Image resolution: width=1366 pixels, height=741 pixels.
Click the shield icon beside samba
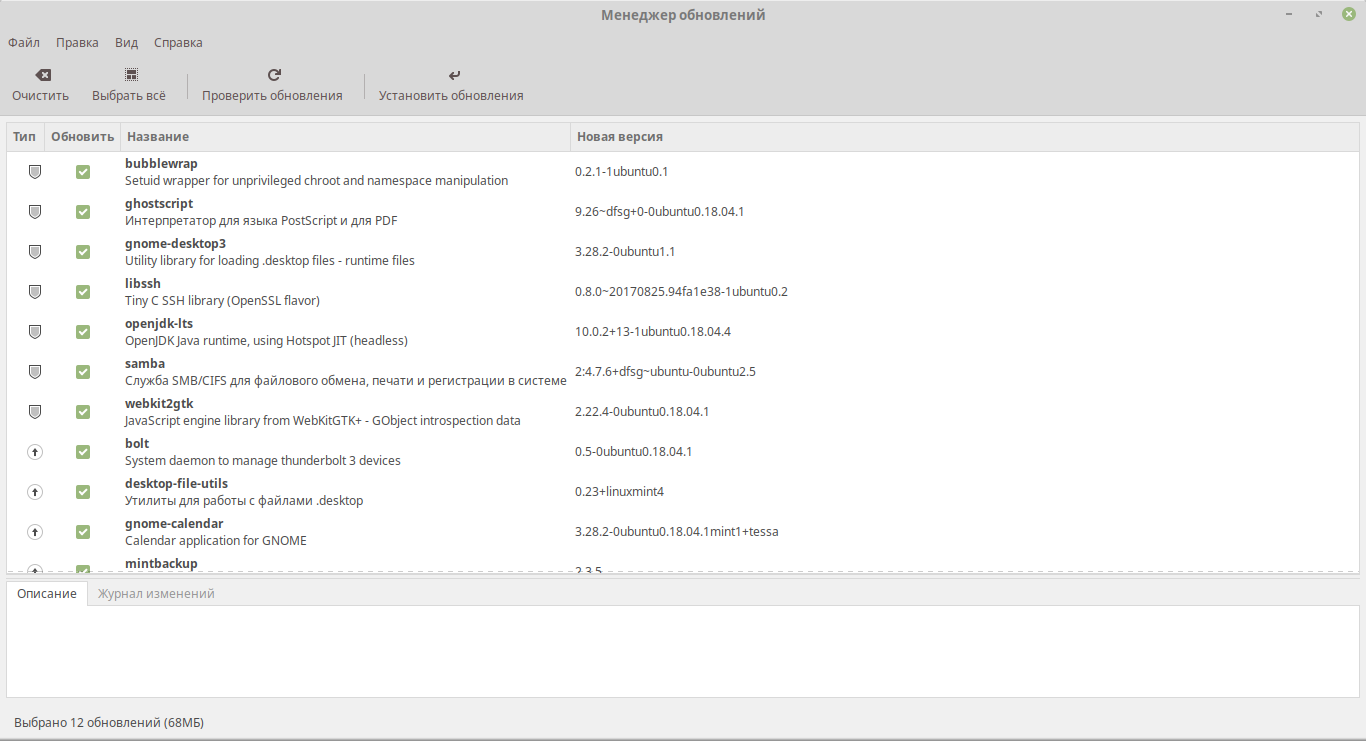[x=34, y=371]
